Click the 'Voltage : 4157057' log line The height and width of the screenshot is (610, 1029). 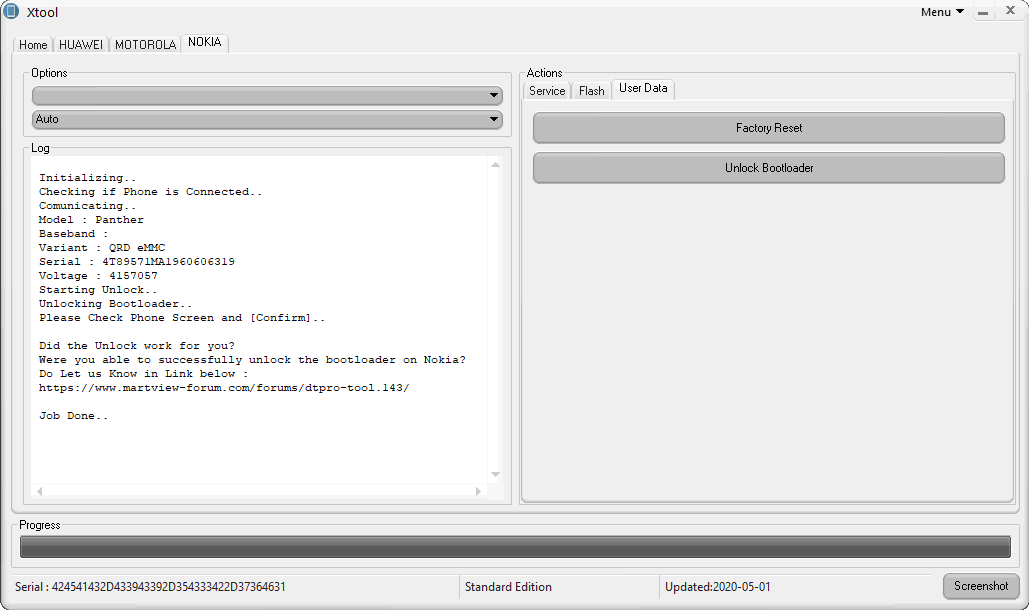coord(98,276)
